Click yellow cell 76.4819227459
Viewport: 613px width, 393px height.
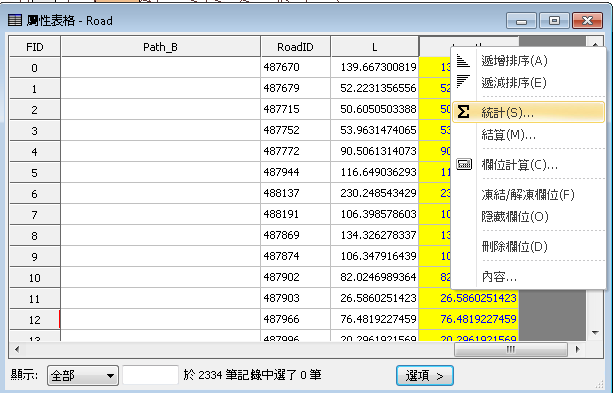pyautogui.click(x=469, y=319)
